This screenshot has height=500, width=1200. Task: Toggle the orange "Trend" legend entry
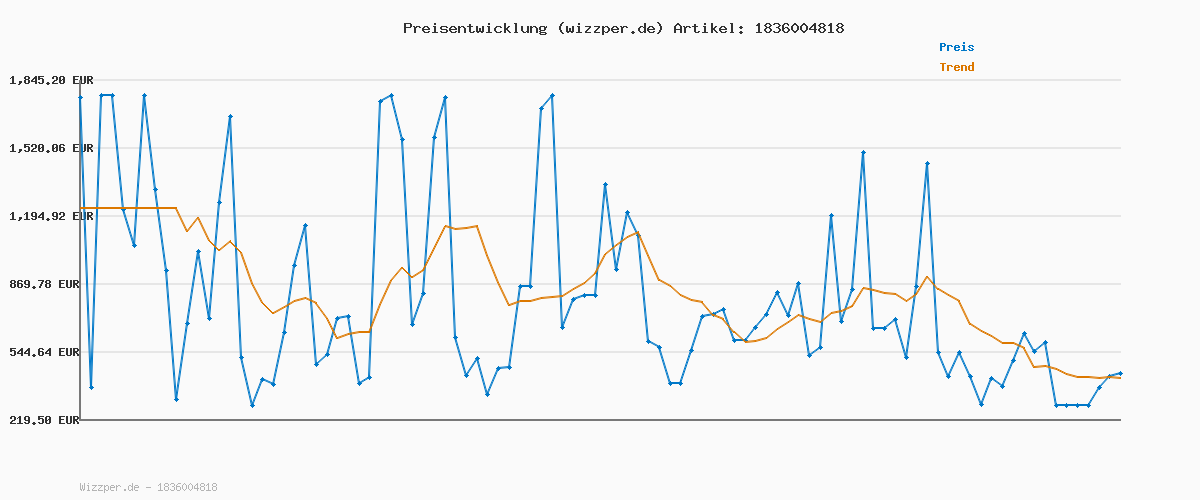pyautogui.click(x=956, y=67)
